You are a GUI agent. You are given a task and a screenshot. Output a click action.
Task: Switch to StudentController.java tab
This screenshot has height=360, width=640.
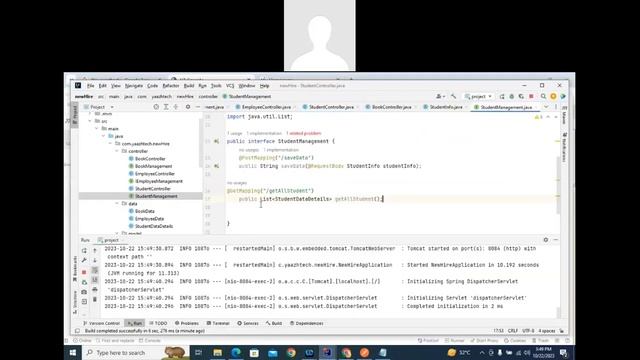coord(331,107)
